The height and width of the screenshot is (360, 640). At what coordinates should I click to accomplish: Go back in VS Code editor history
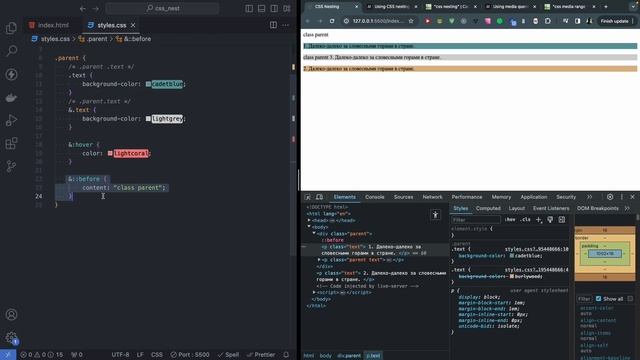[83, 8]
